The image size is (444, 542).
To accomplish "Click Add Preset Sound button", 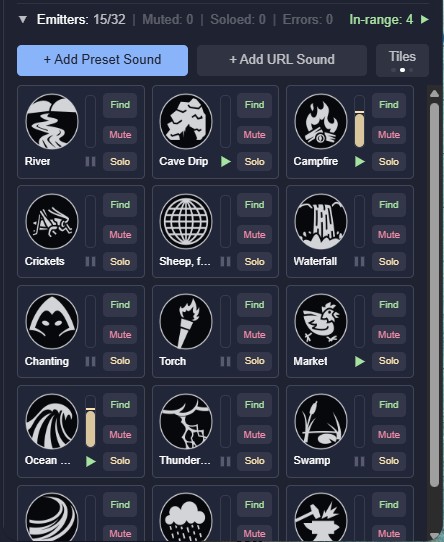I will 102,60.
